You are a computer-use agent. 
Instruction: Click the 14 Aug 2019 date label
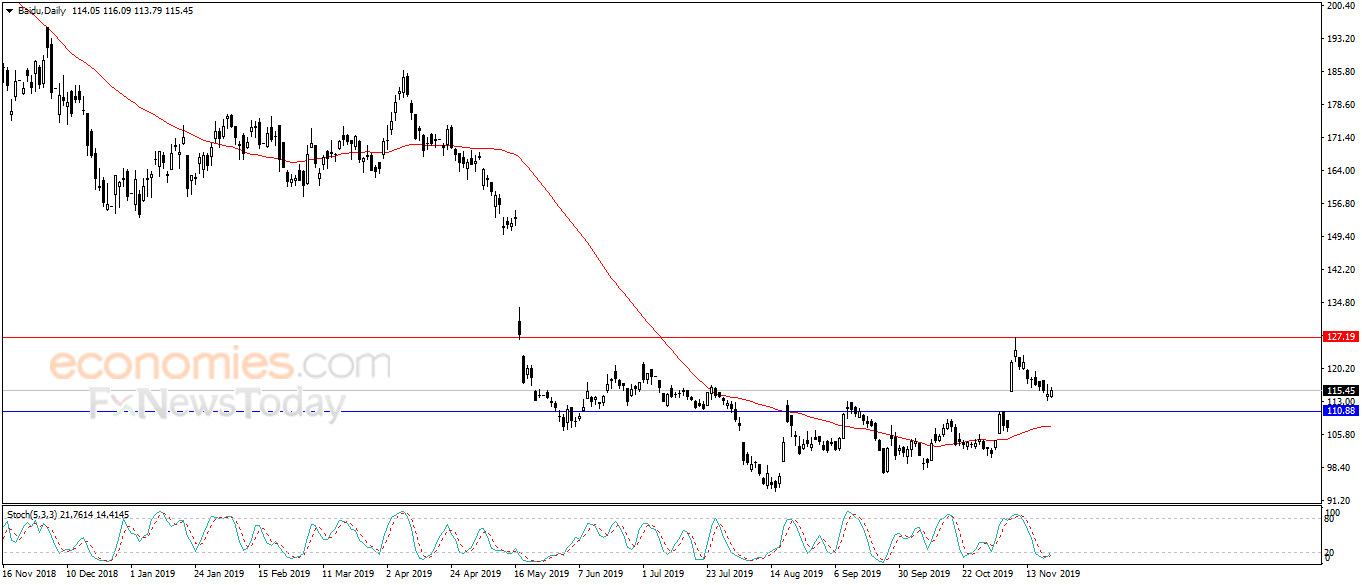[796, 574]
